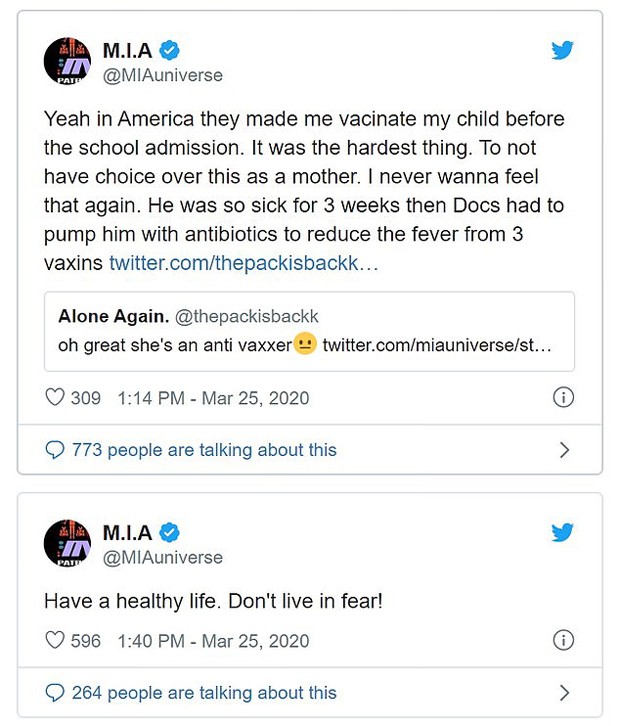Like the 'Have a healthy life' tweet
The image size is (620, 726).
click(55, 640)
